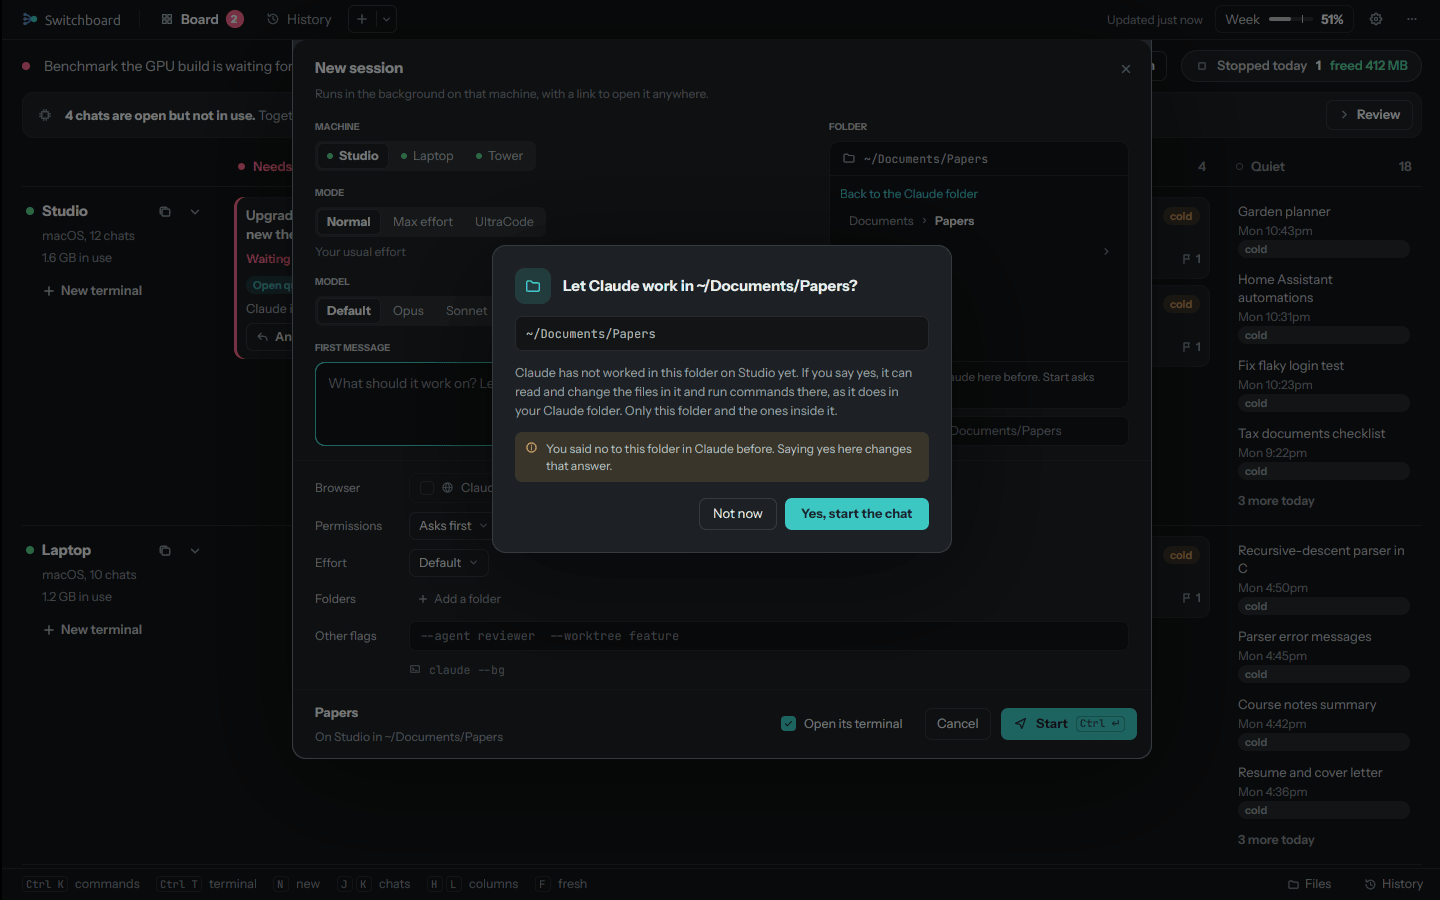Click the Week usage bar at 51%
The width and height of the screenshot is (1440, 900).
click(1284, 19)
